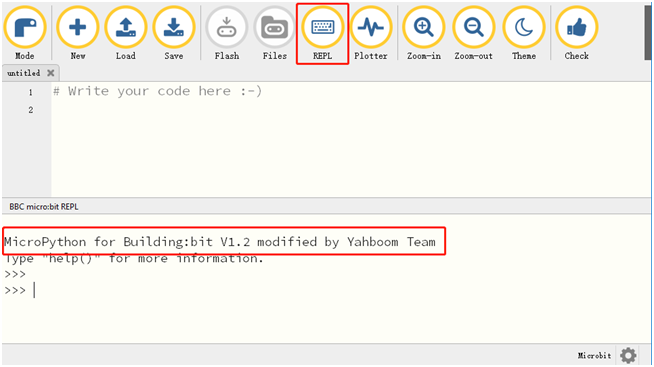654x367 pixels.
Task: Click the BBC micro:bit REPL panel title
Action: click(44, 207)
